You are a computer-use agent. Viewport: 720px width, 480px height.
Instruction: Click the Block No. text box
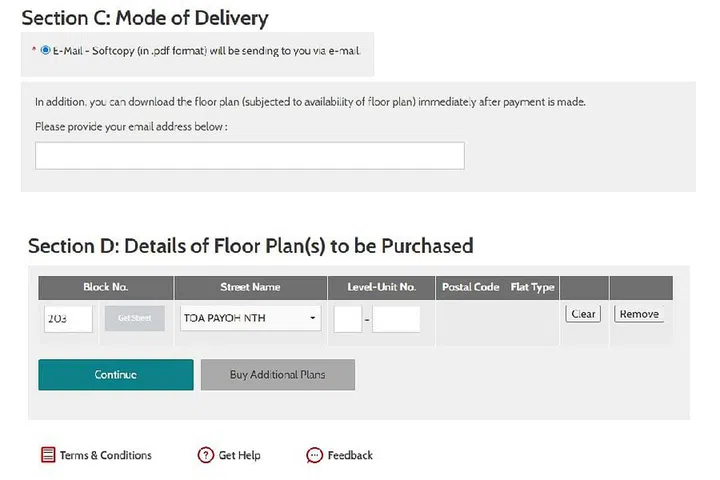69,318
